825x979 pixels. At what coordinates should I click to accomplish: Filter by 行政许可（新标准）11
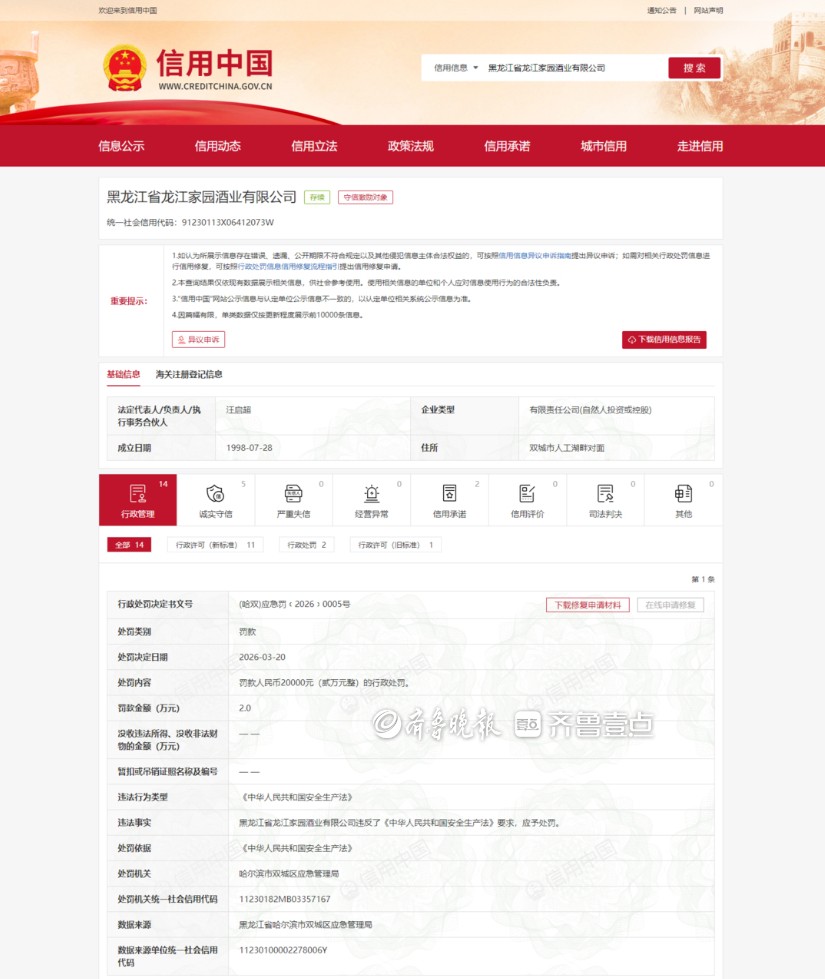pyautogui.click(x=215, y=545)
